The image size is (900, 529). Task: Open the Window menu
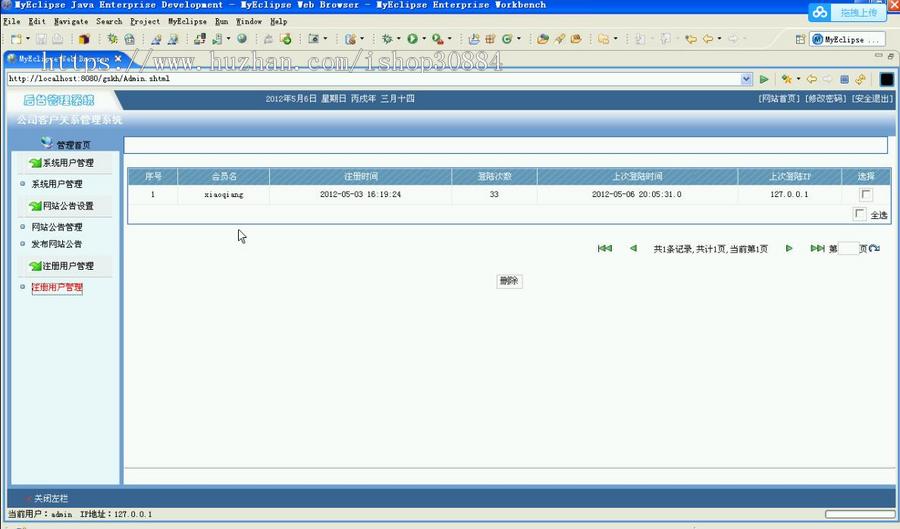pos(249,21)
